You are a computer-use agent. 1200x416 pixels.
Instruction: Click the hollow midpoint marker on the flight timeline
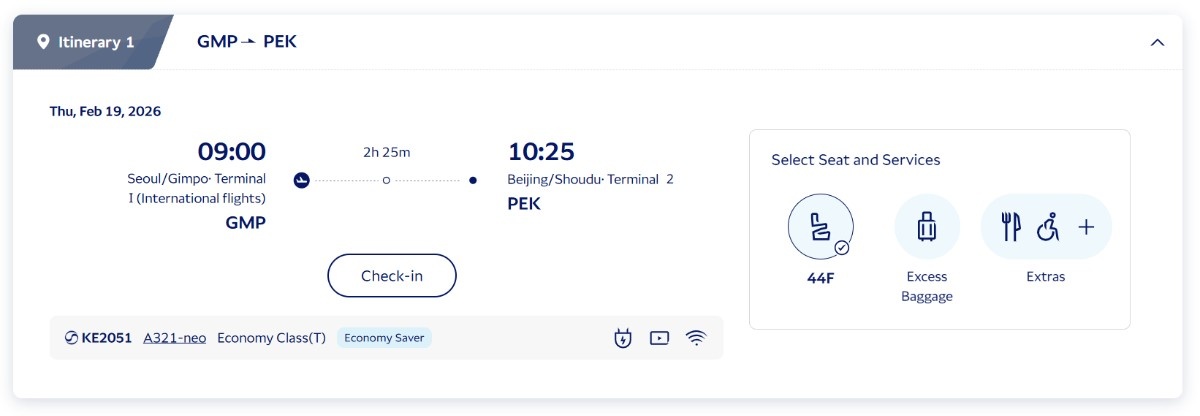tap(387, 180)
